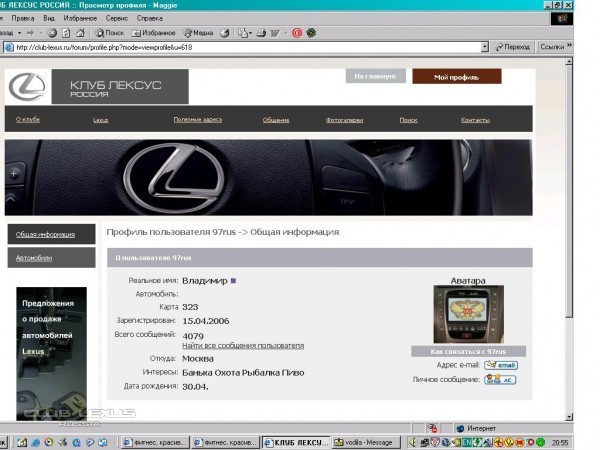Open the Фотогалерея navigation tab
Viewport: 600px width, 450px height.
tap(344, 120)
